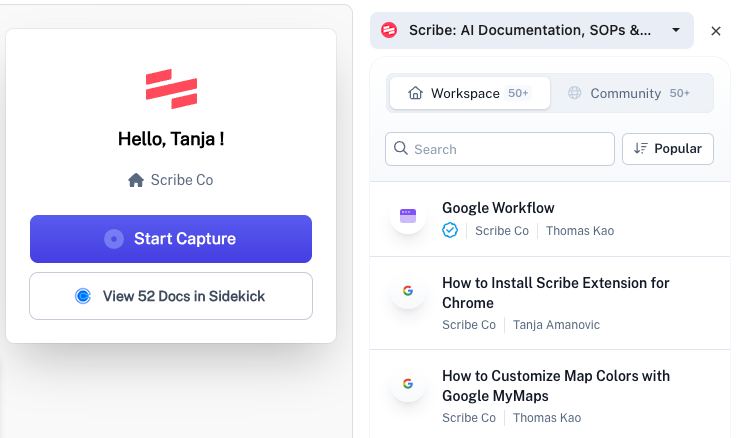Click the Google icon for Customize Map Colors

coord(408,384)
